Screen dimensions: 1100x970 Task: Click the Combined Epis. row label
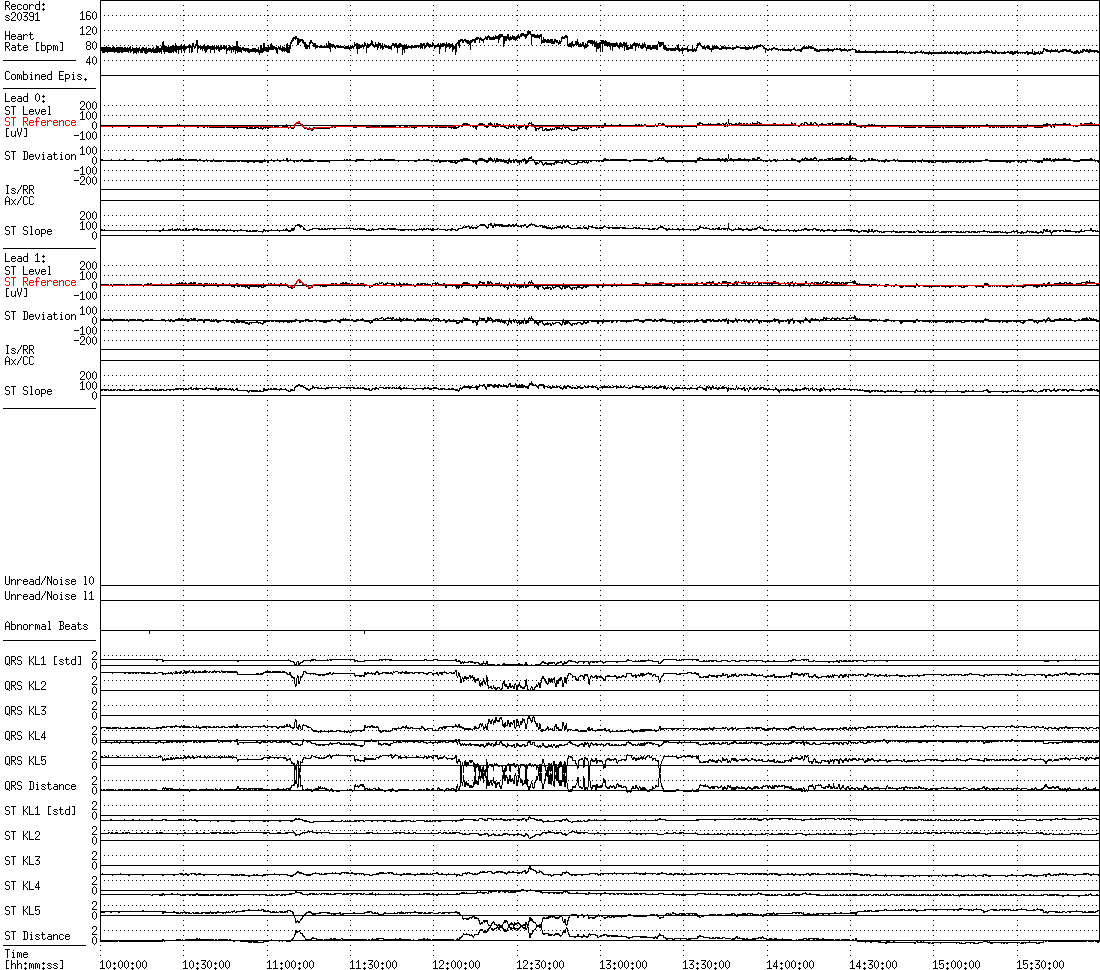pos(45,76)
